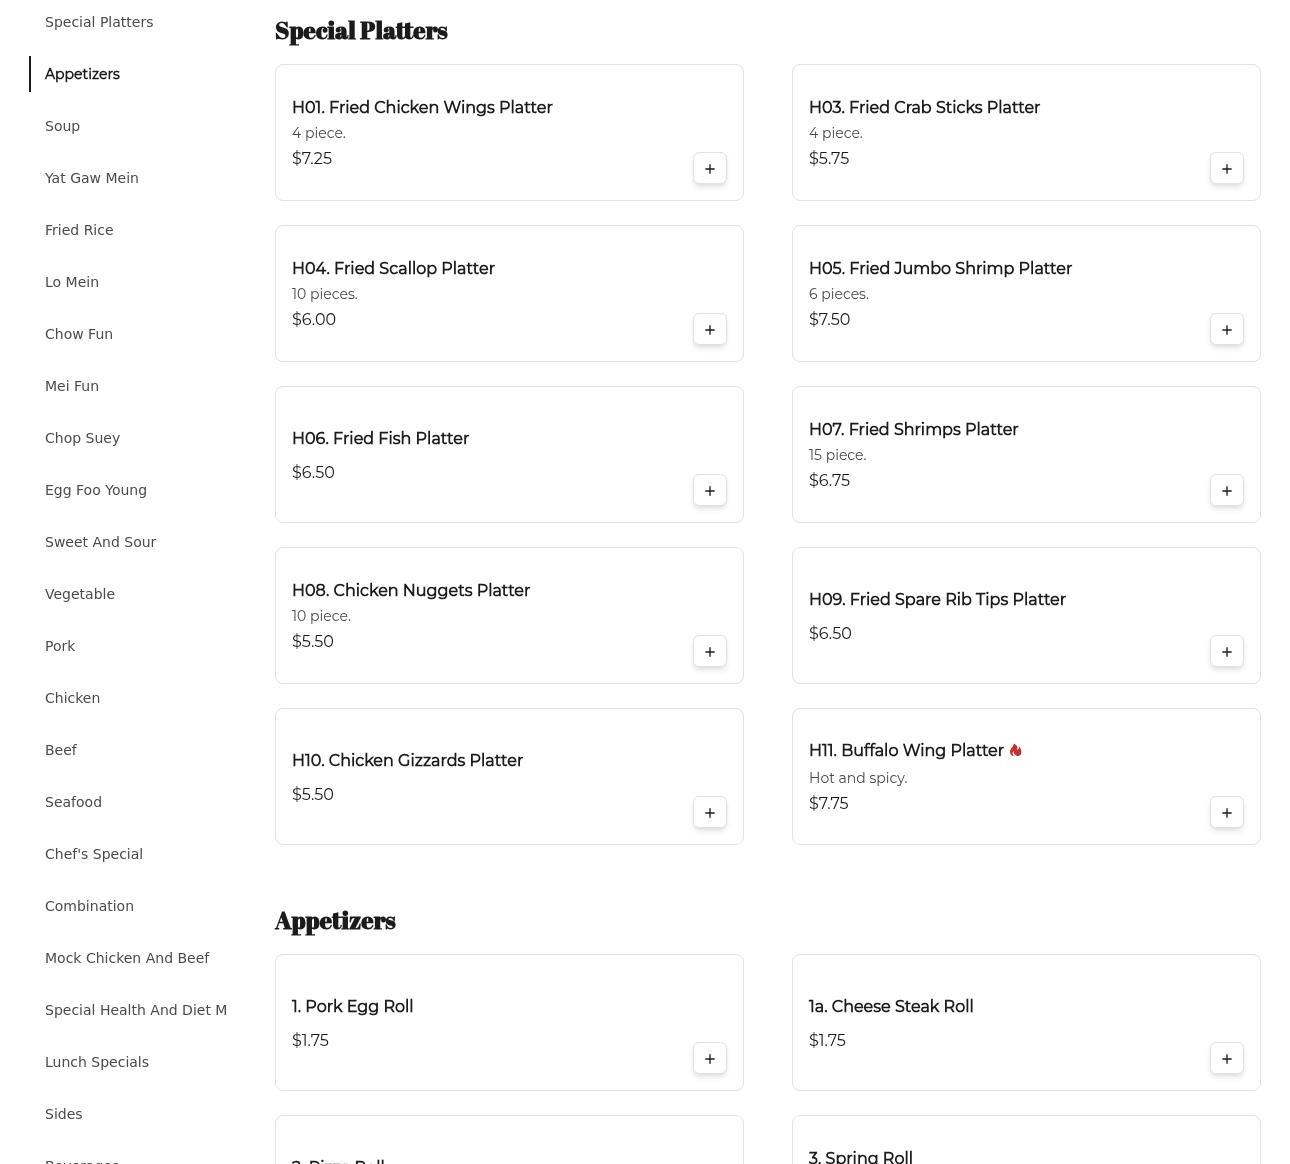Select Mei Fun from sidebar
The image size is (1290, 1164).
coord(72,386)
